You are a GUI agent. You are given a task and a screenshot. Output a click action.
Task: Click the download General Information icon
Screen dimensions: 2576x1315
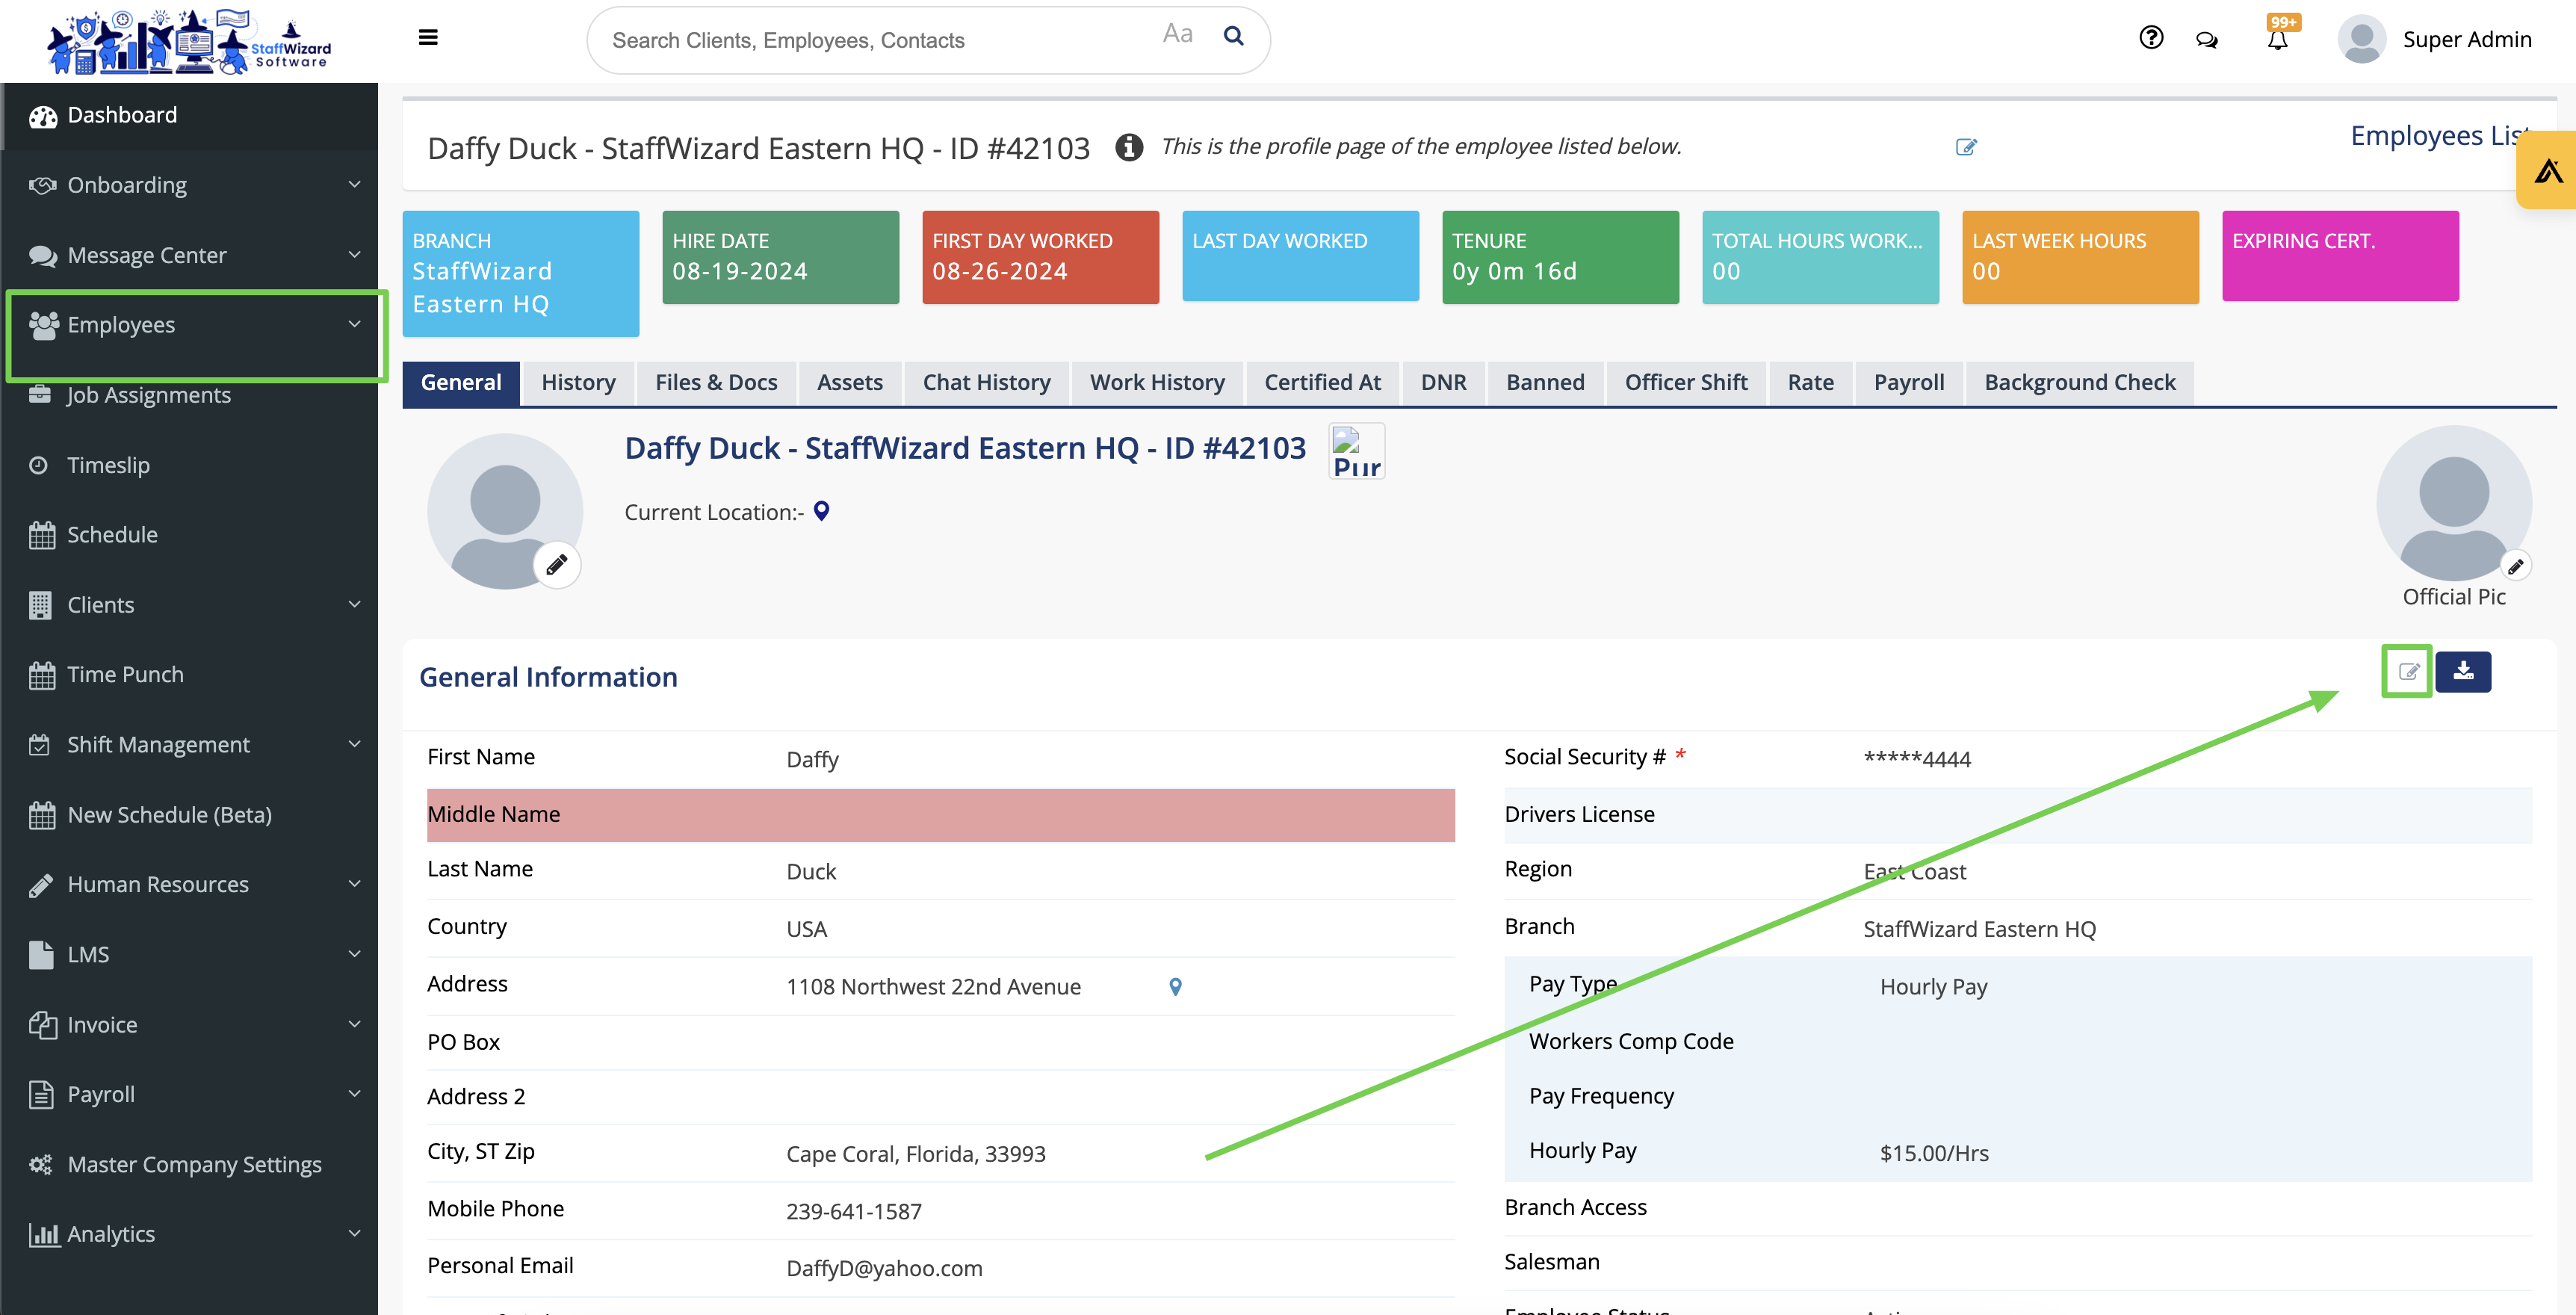click(x=2463, y=671)
